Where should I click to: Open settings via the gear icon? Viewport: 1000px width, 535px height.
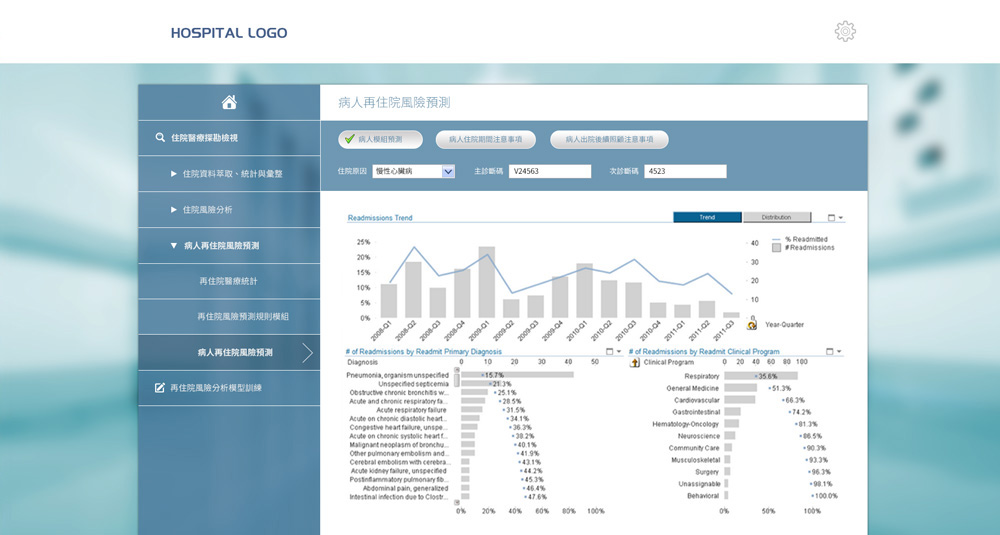(x=845, y=31)
